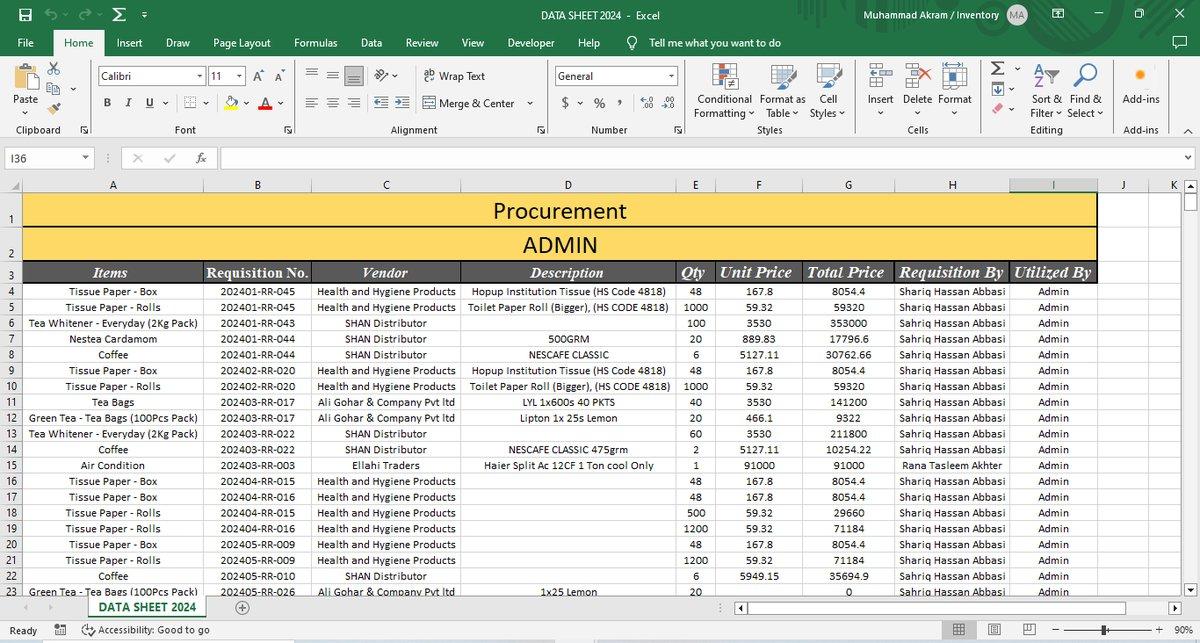Apply yellow Fill Color bucket
The height and width of the screenshot is (643, 1200).
[232, 103]
